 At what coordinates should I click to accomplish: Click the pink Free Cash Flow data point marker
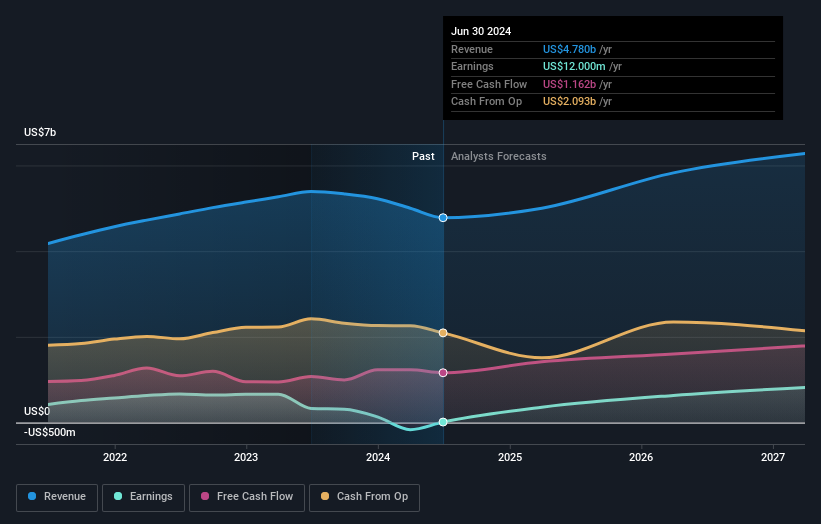pos(443,373)
